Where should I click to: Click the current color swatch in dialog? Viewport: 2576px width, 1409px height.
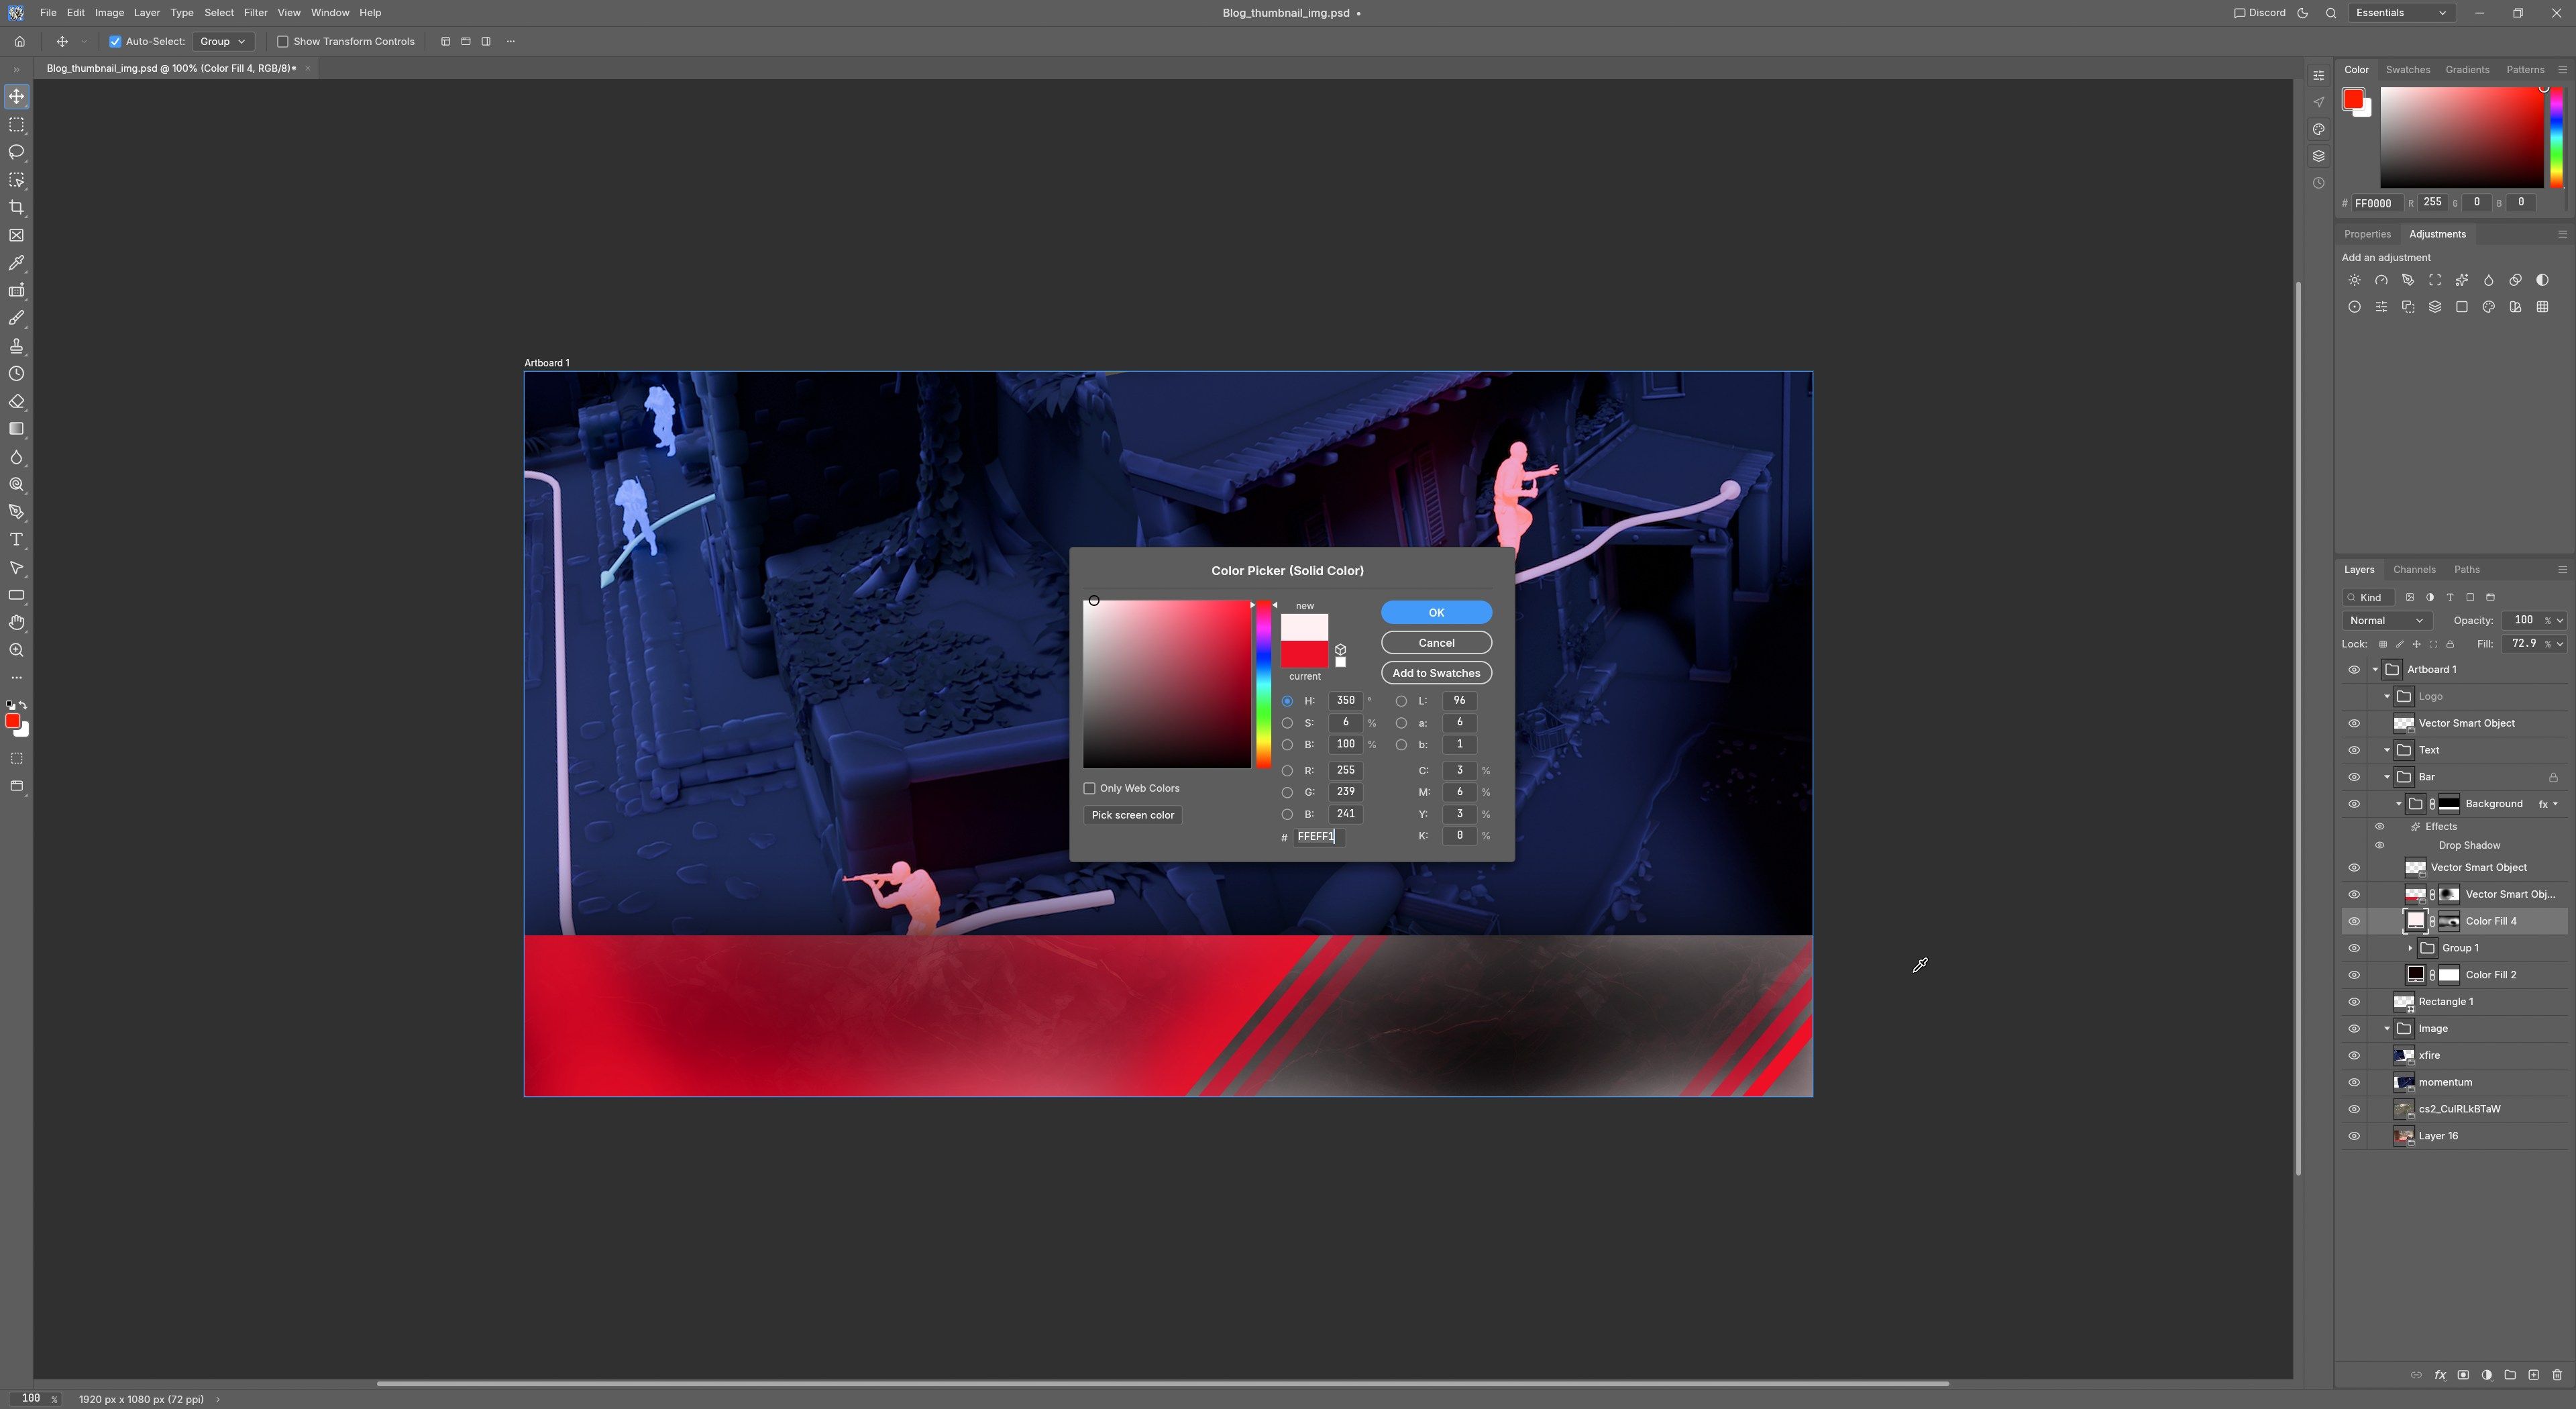1304,655
